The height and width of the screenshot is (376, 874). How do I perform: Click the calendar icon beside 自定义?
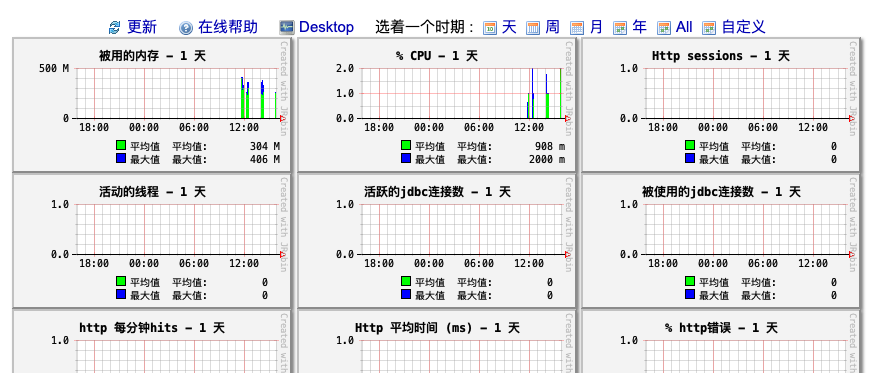(x=708, y=27)
